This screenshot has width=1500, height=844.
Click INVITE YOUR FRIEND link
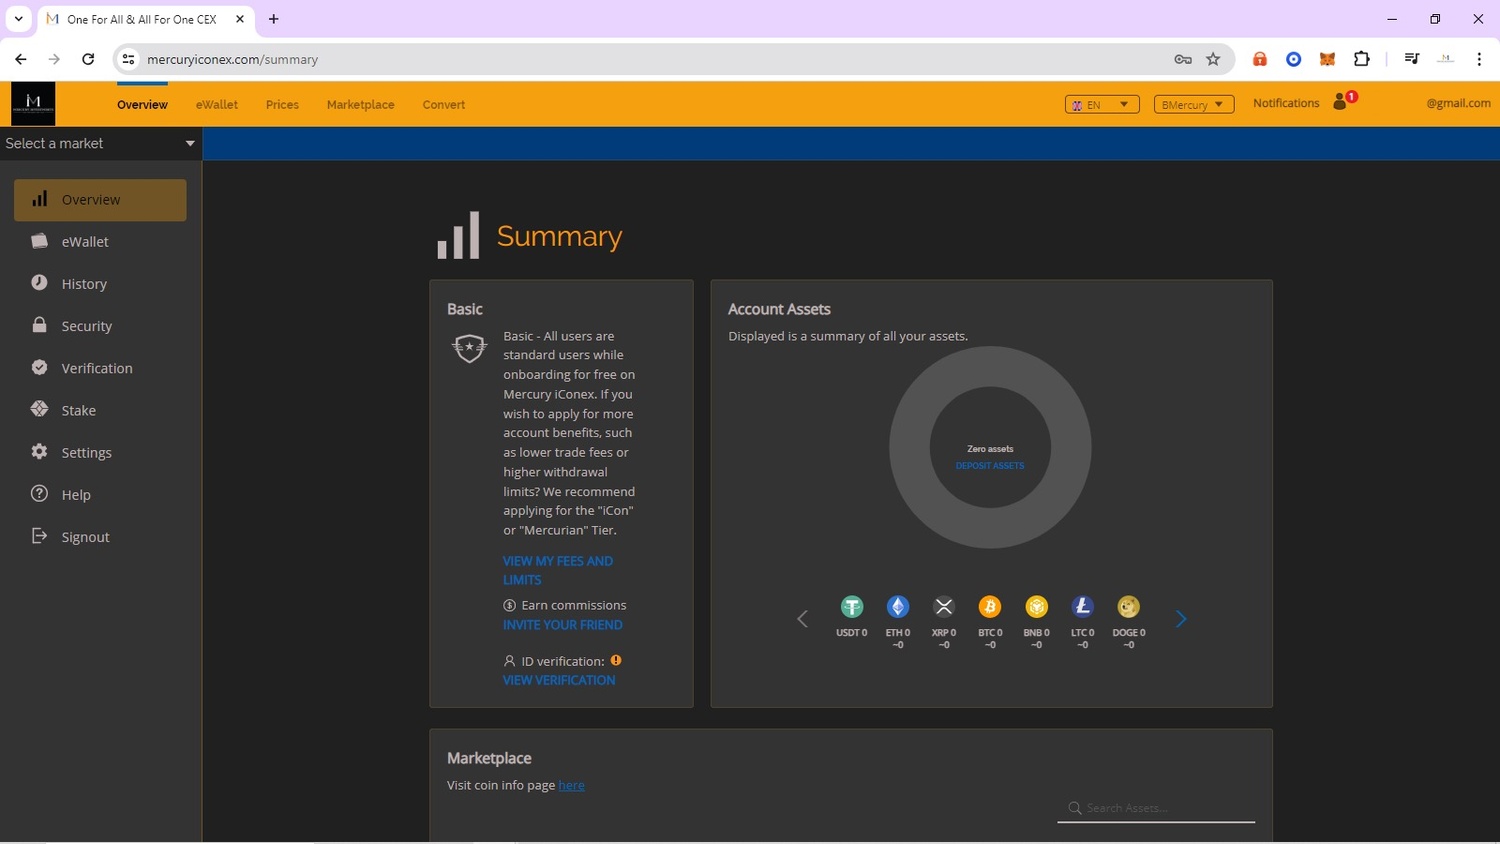pyautogui.click(x=563, y=625)
